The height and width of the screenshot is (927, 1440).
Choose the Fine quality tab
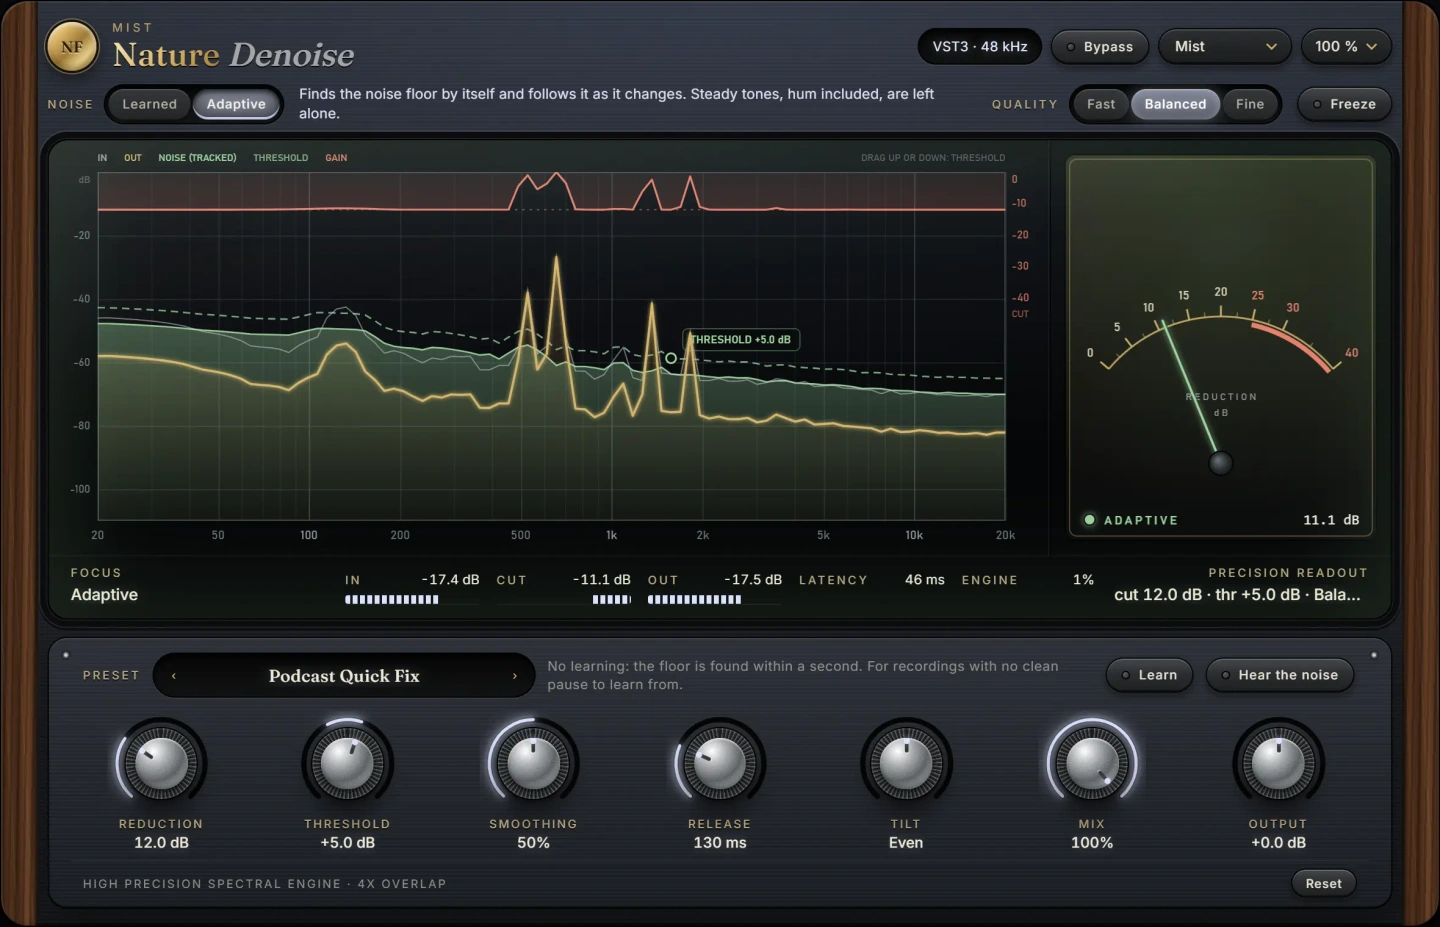point(1250,104)
